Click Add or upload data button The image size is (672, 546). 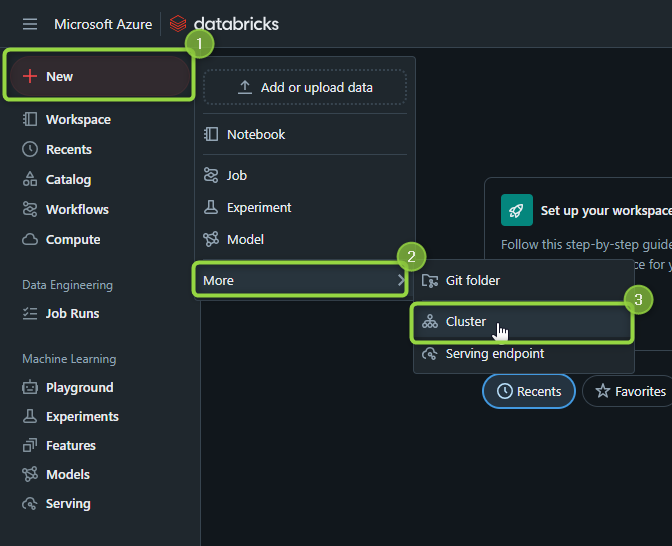click(x=305, y=87)
